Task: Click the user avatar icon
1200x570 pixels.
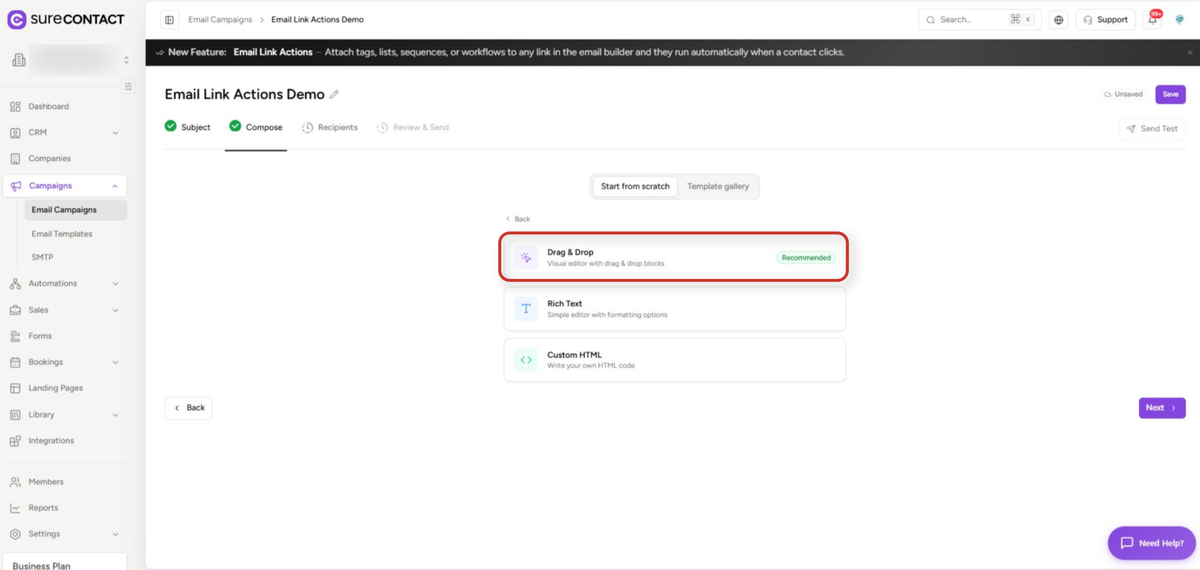Action: click(1180, 20)
